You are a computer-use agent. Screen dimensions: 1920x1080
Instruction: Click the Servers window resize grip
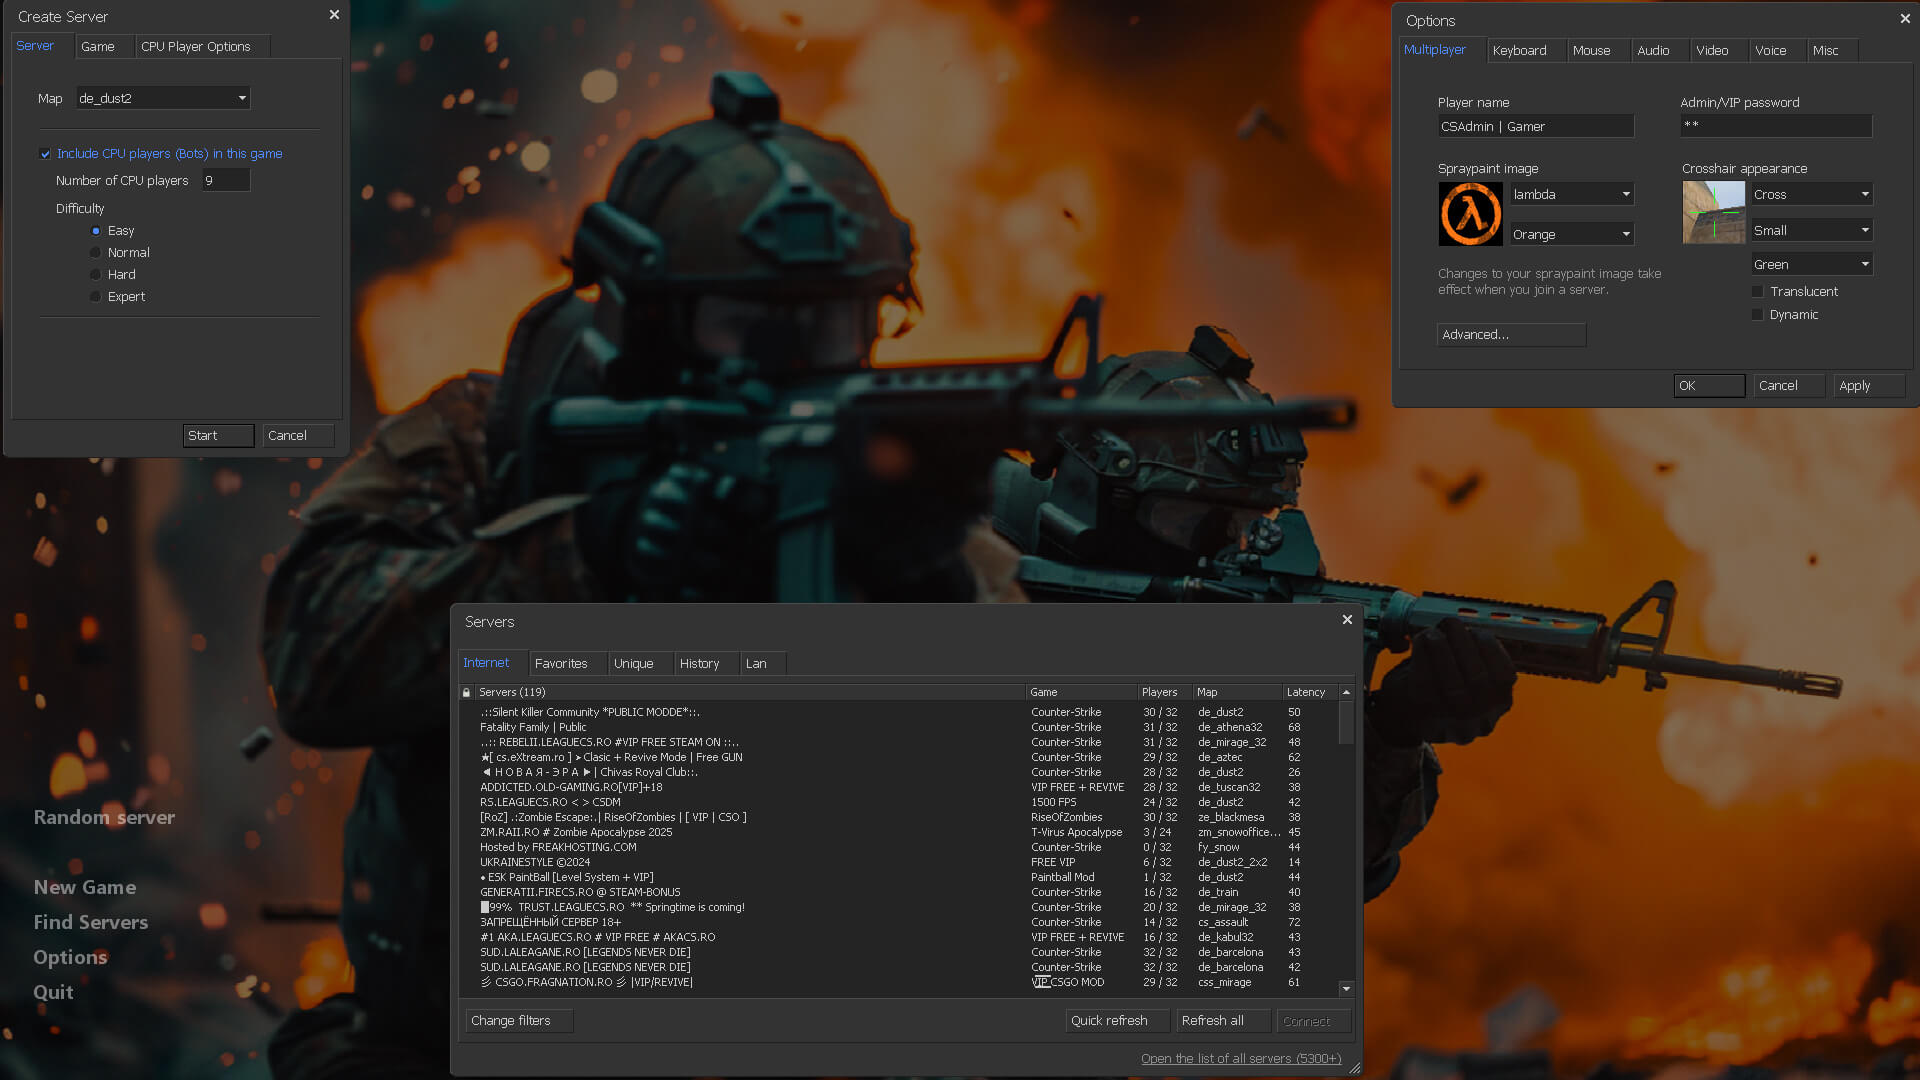(x=1354, y=1068)
